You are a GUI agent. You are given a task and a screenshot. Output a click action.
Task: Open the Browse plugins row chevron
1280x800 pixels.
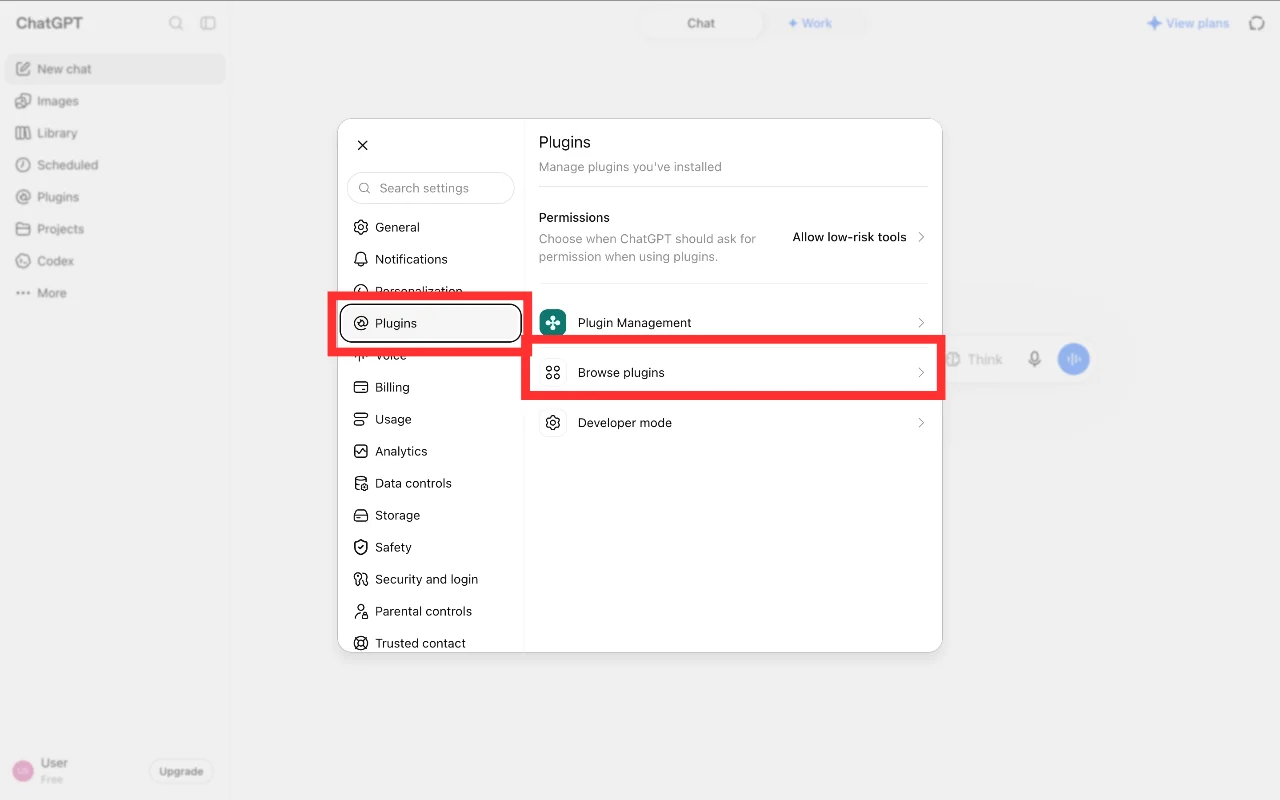point(921,372)
